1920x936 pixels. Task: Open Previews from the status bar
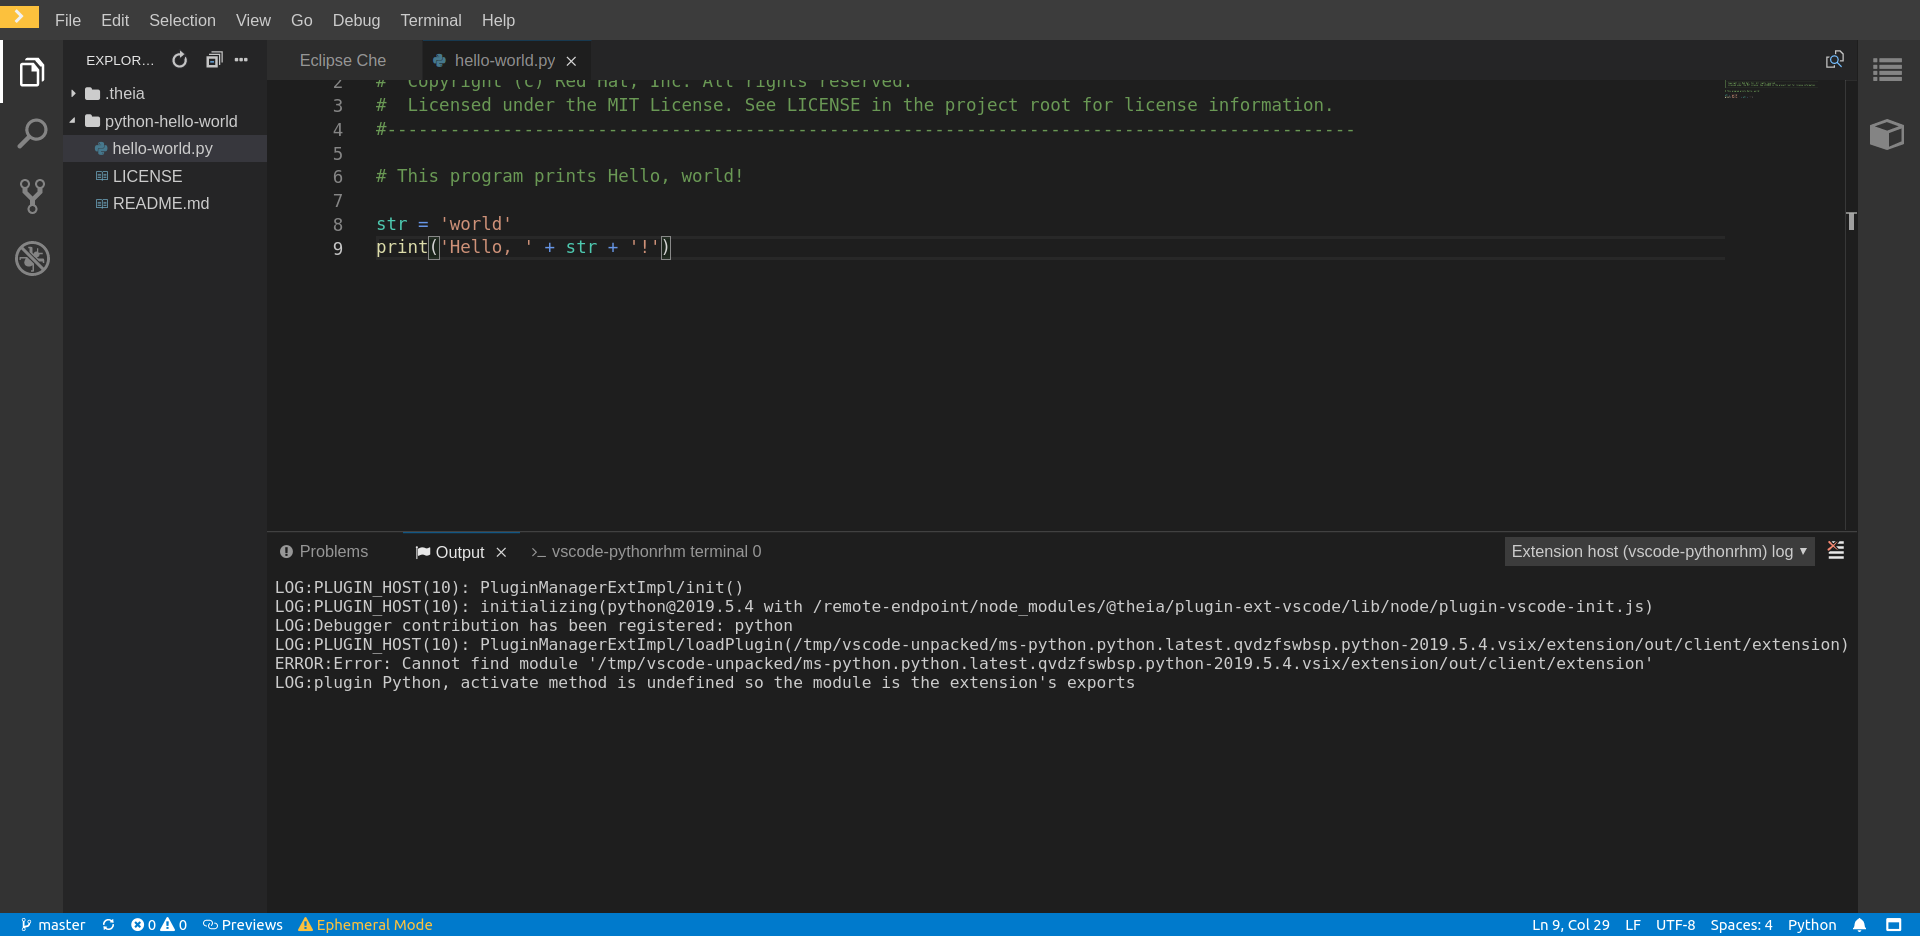[243, 925]
